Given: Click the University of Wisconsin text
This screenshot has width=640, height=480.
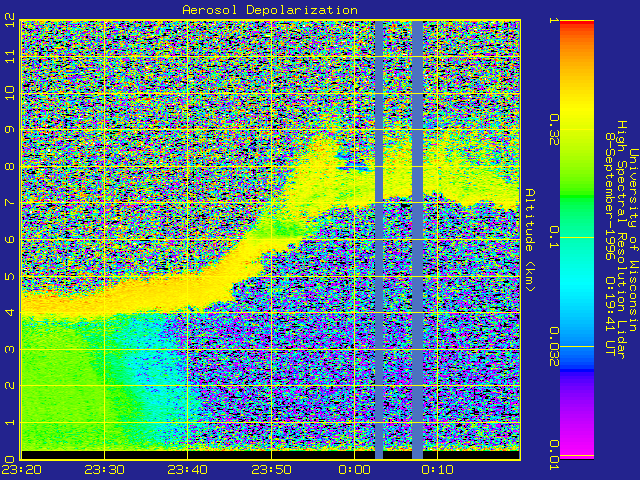Looking at the screenshot, I should click(x=633, y=240).
